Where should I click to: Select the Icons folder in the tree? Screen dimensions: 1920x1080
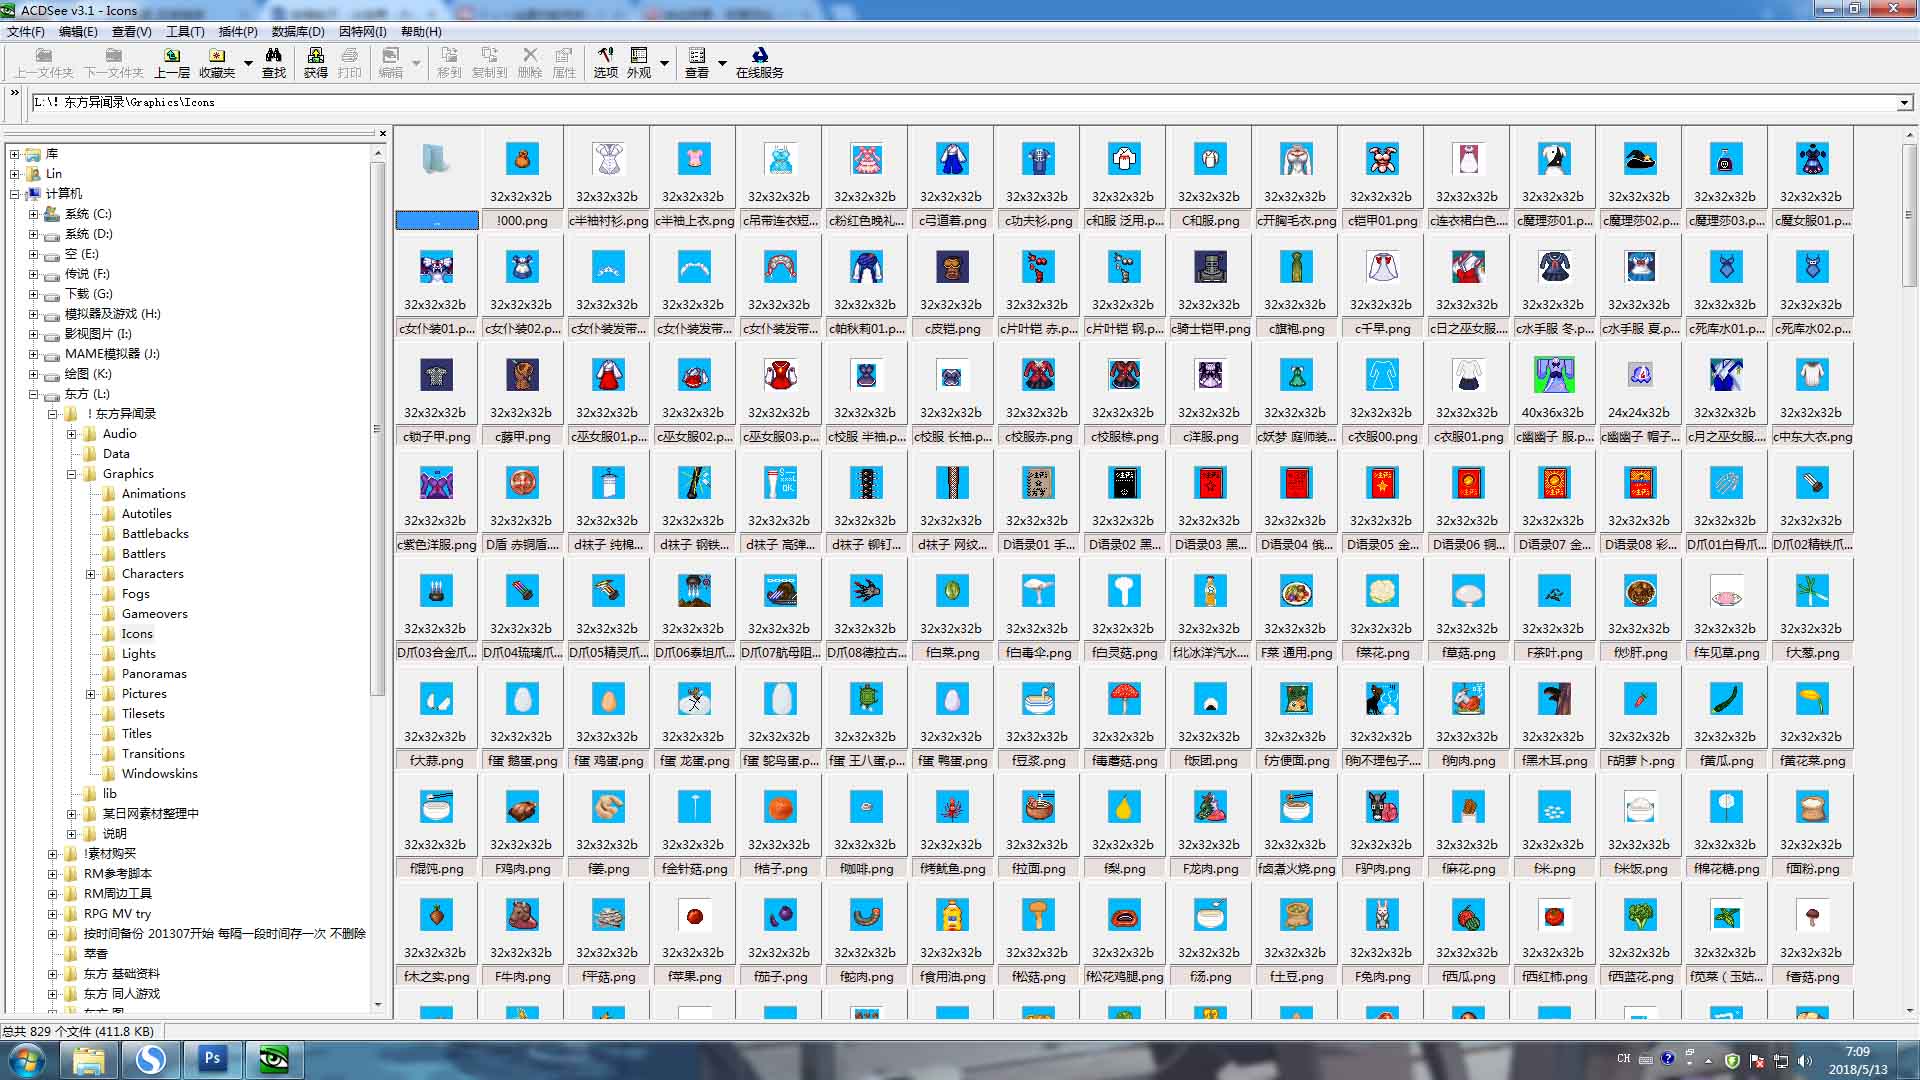(137, 634)
